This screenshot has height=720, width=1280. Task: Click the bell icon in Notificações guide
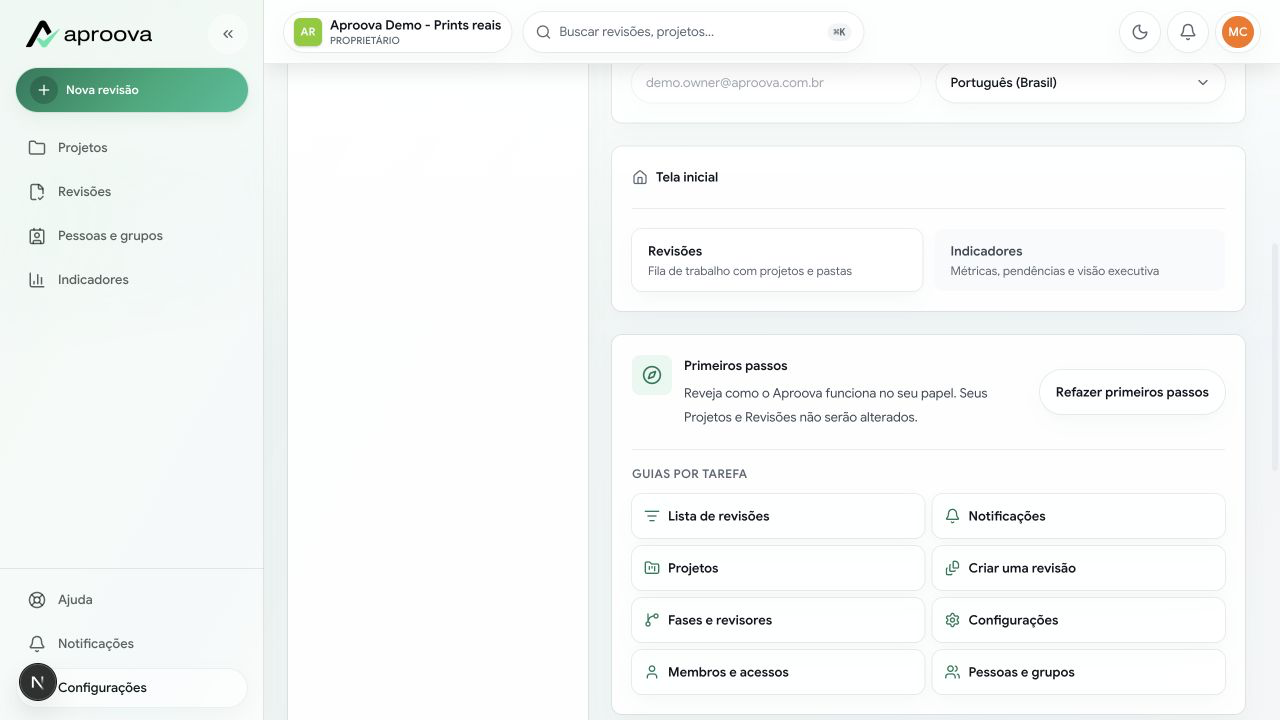click(952, 516)
